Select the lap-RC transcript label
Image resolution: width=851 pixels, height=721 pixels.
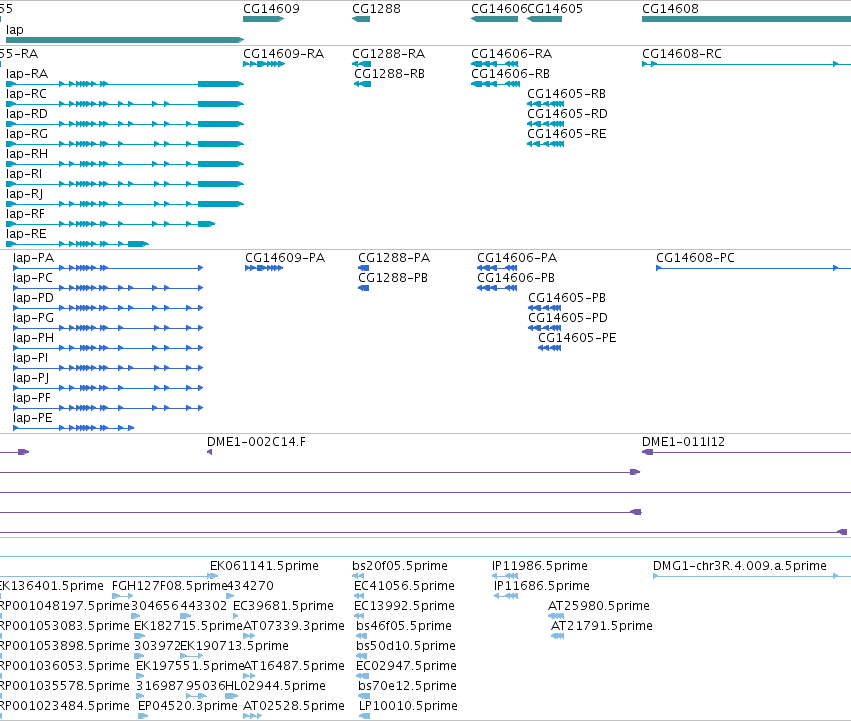[x=26, y=93]
